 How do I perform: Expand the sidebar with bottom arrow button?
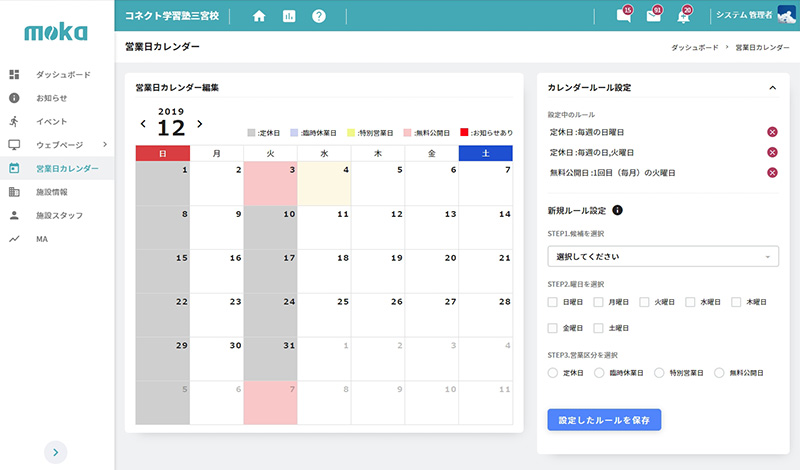coord(56,452)
